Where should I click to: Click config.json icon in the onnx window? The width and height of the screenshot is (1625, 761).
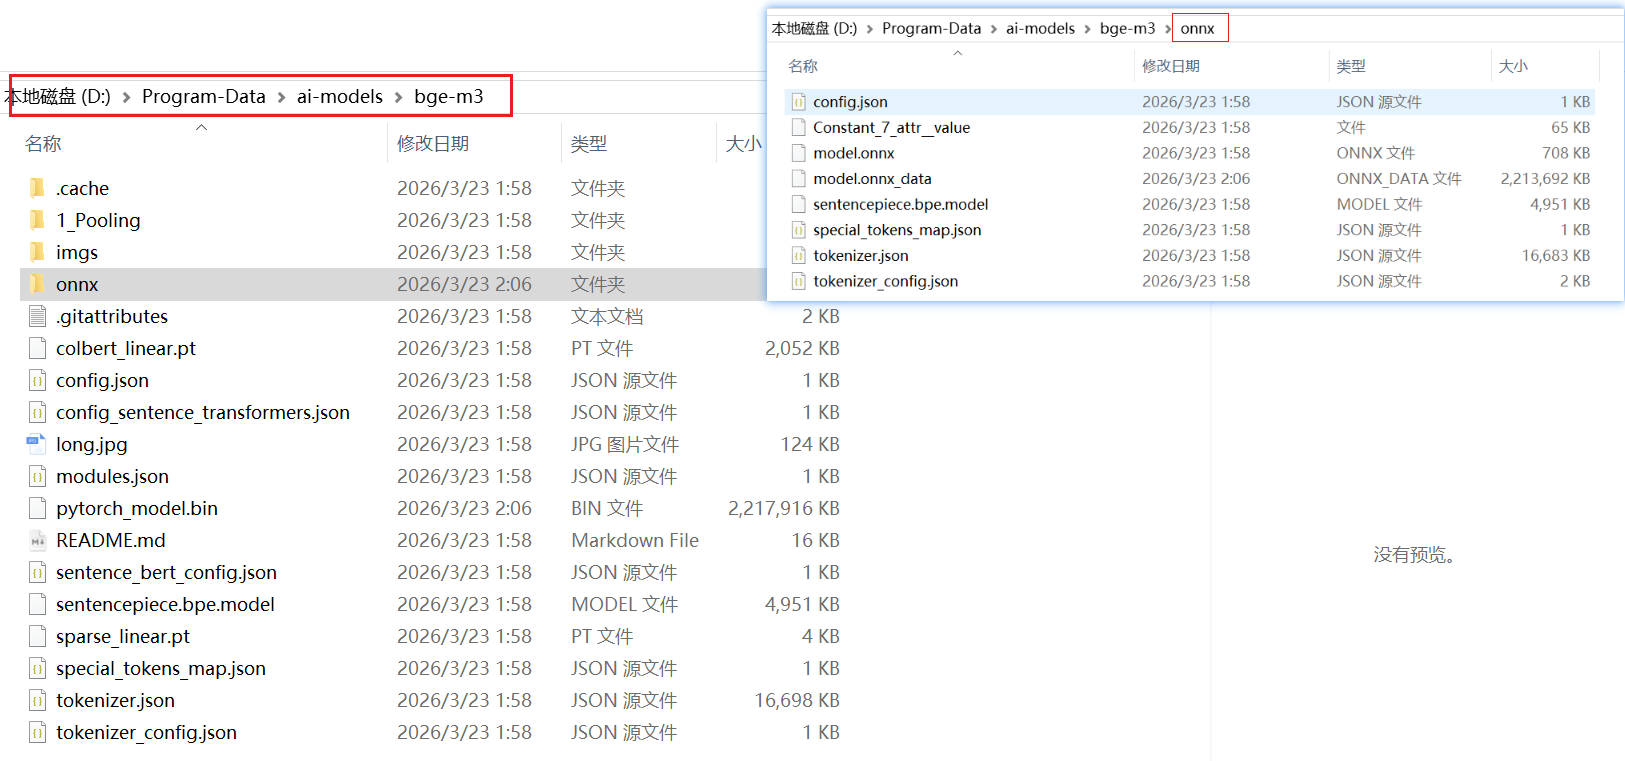(798, 102)
